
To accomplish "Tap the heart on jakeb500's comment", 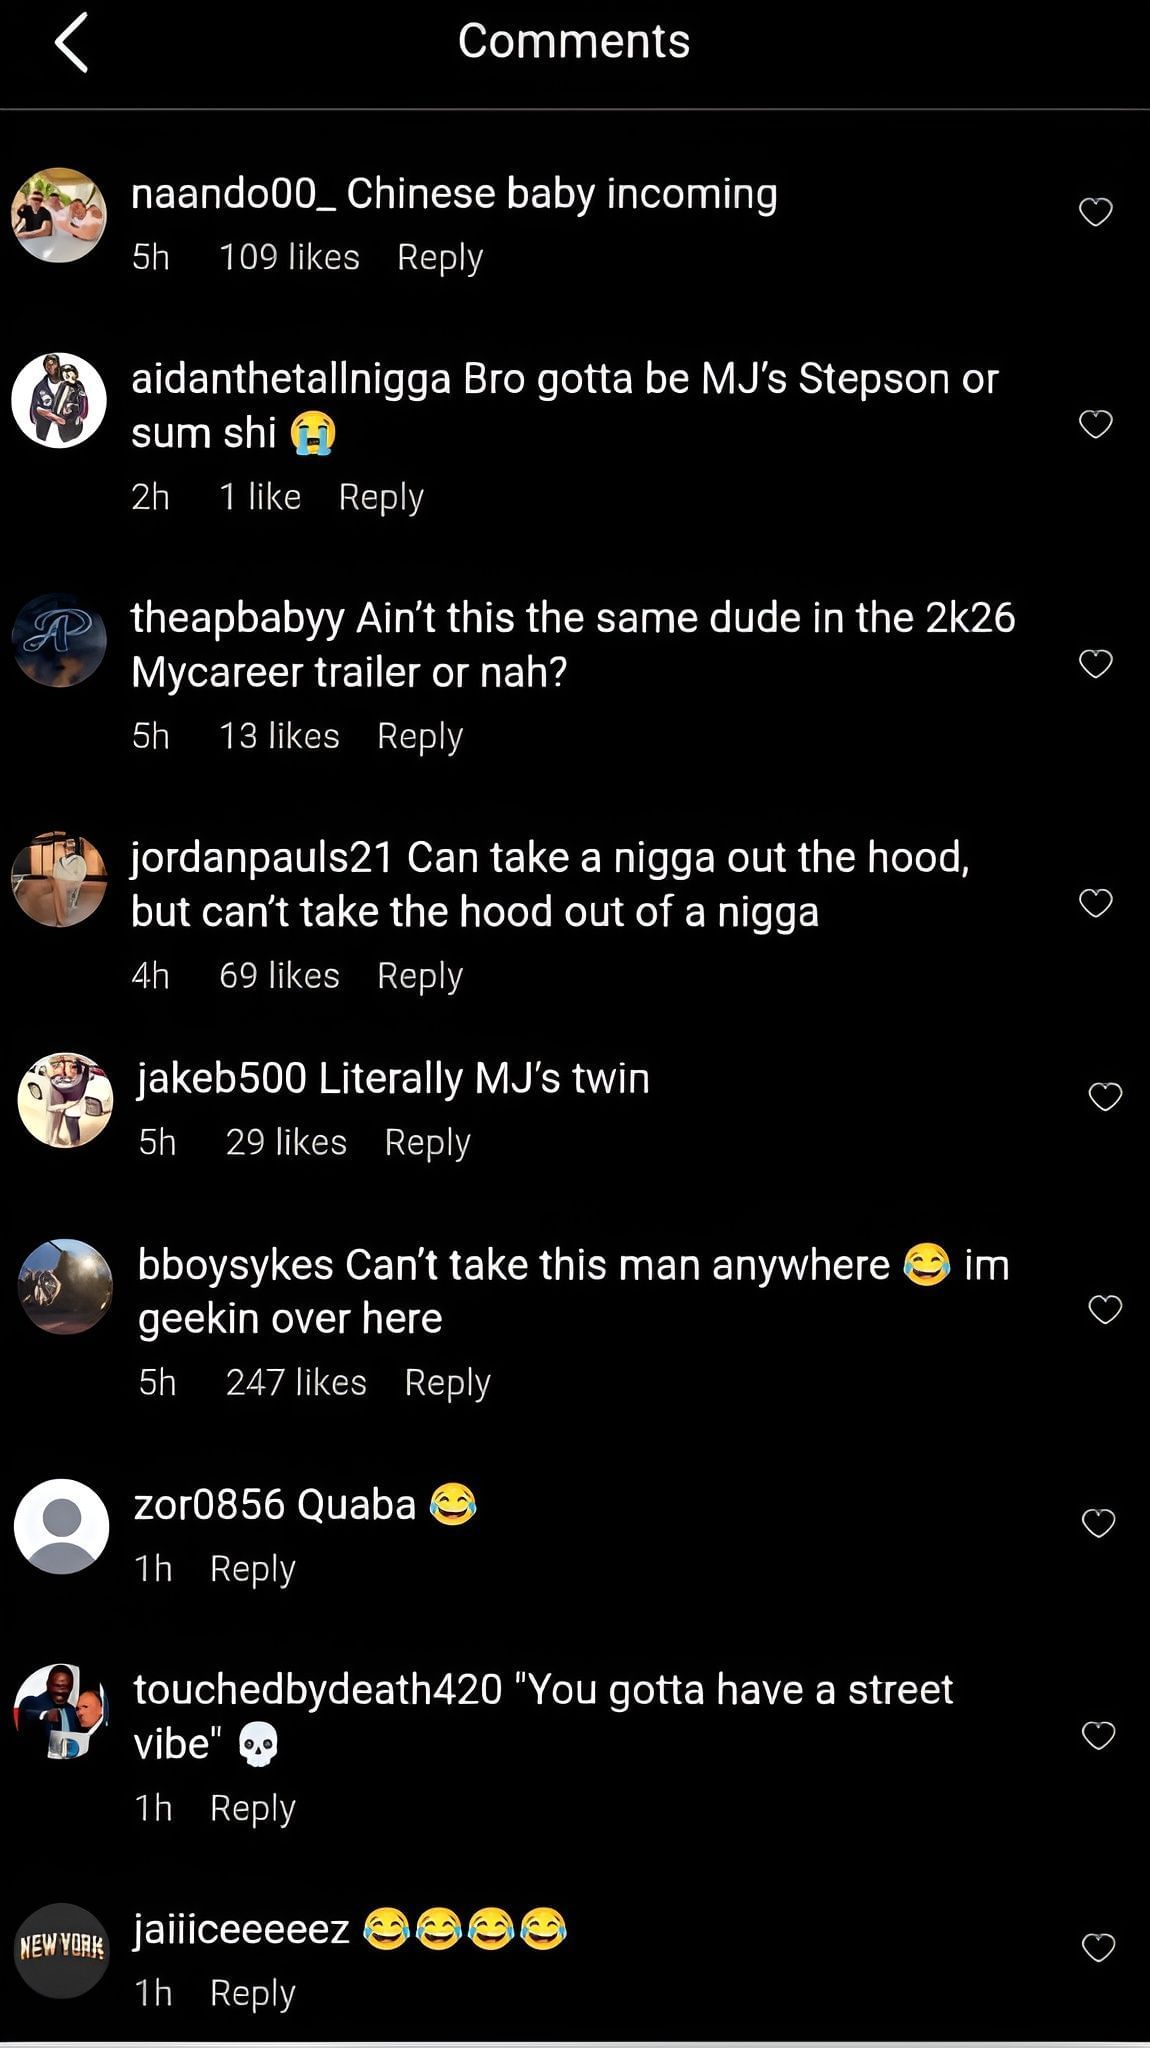I will (x=1104, y=1097).
